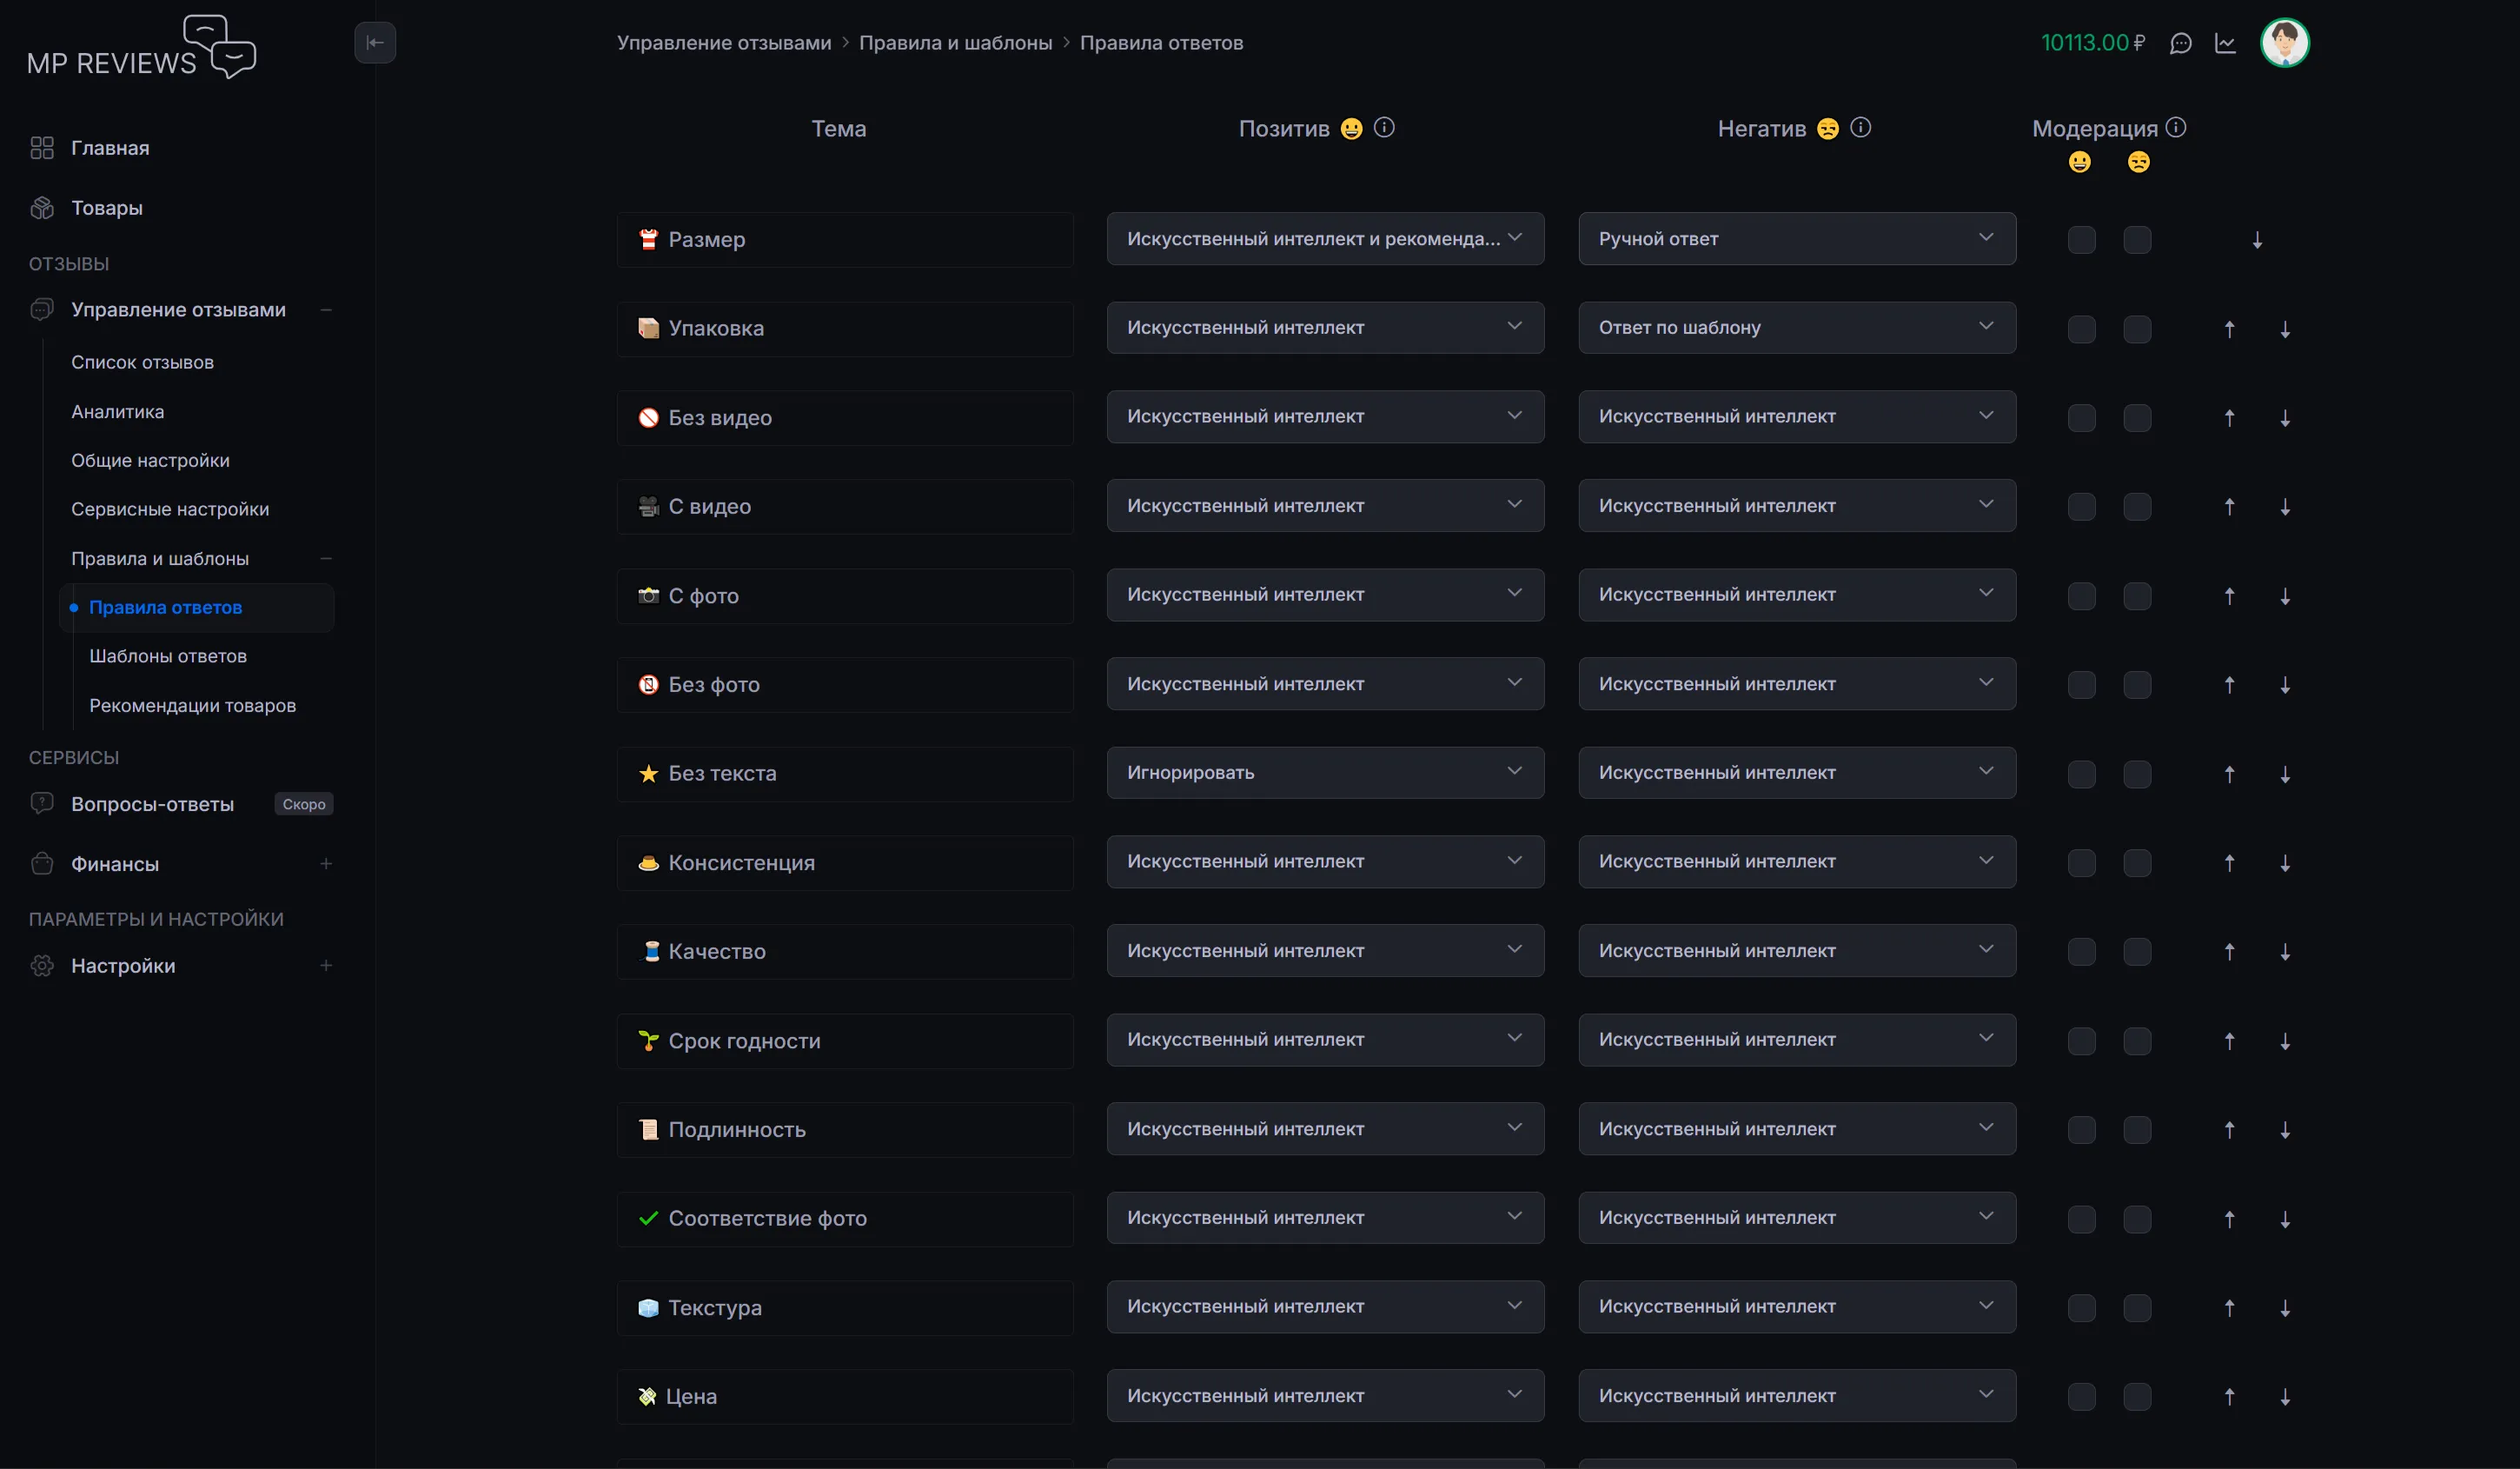Click the info icon next to Позитив
Image resolution: width=2520 pixels, height=1469 pixels.
tap(1384, 127)
